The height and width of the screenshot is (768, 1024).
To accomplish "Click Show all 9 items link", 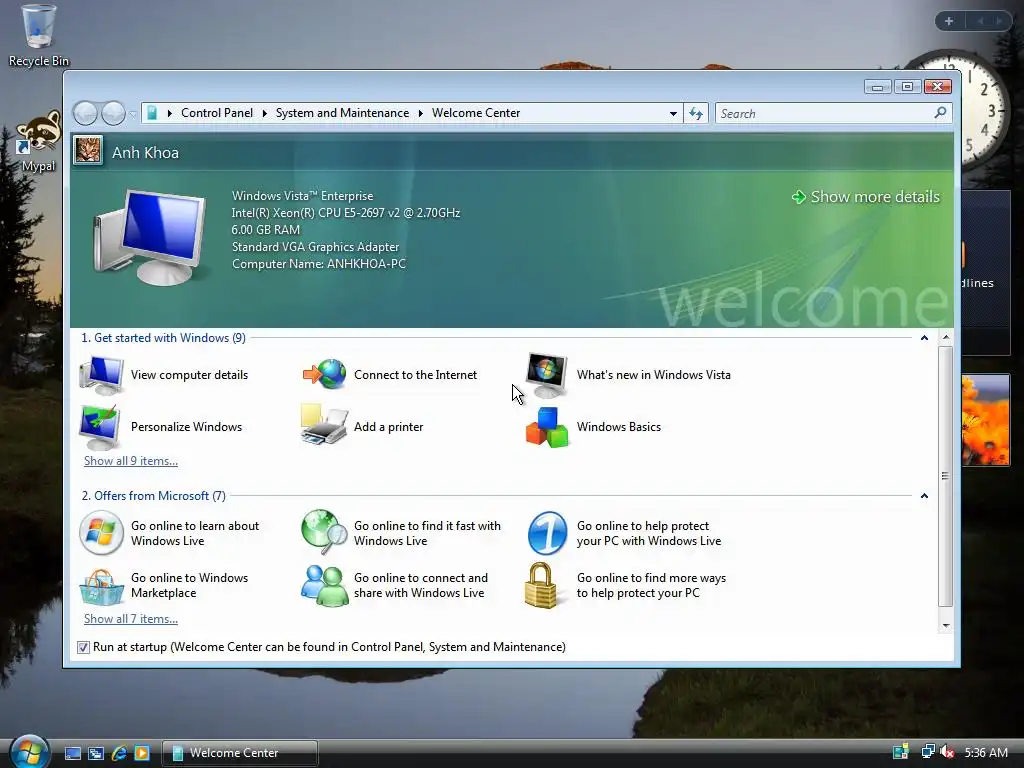I will click(x=131, y=460).
